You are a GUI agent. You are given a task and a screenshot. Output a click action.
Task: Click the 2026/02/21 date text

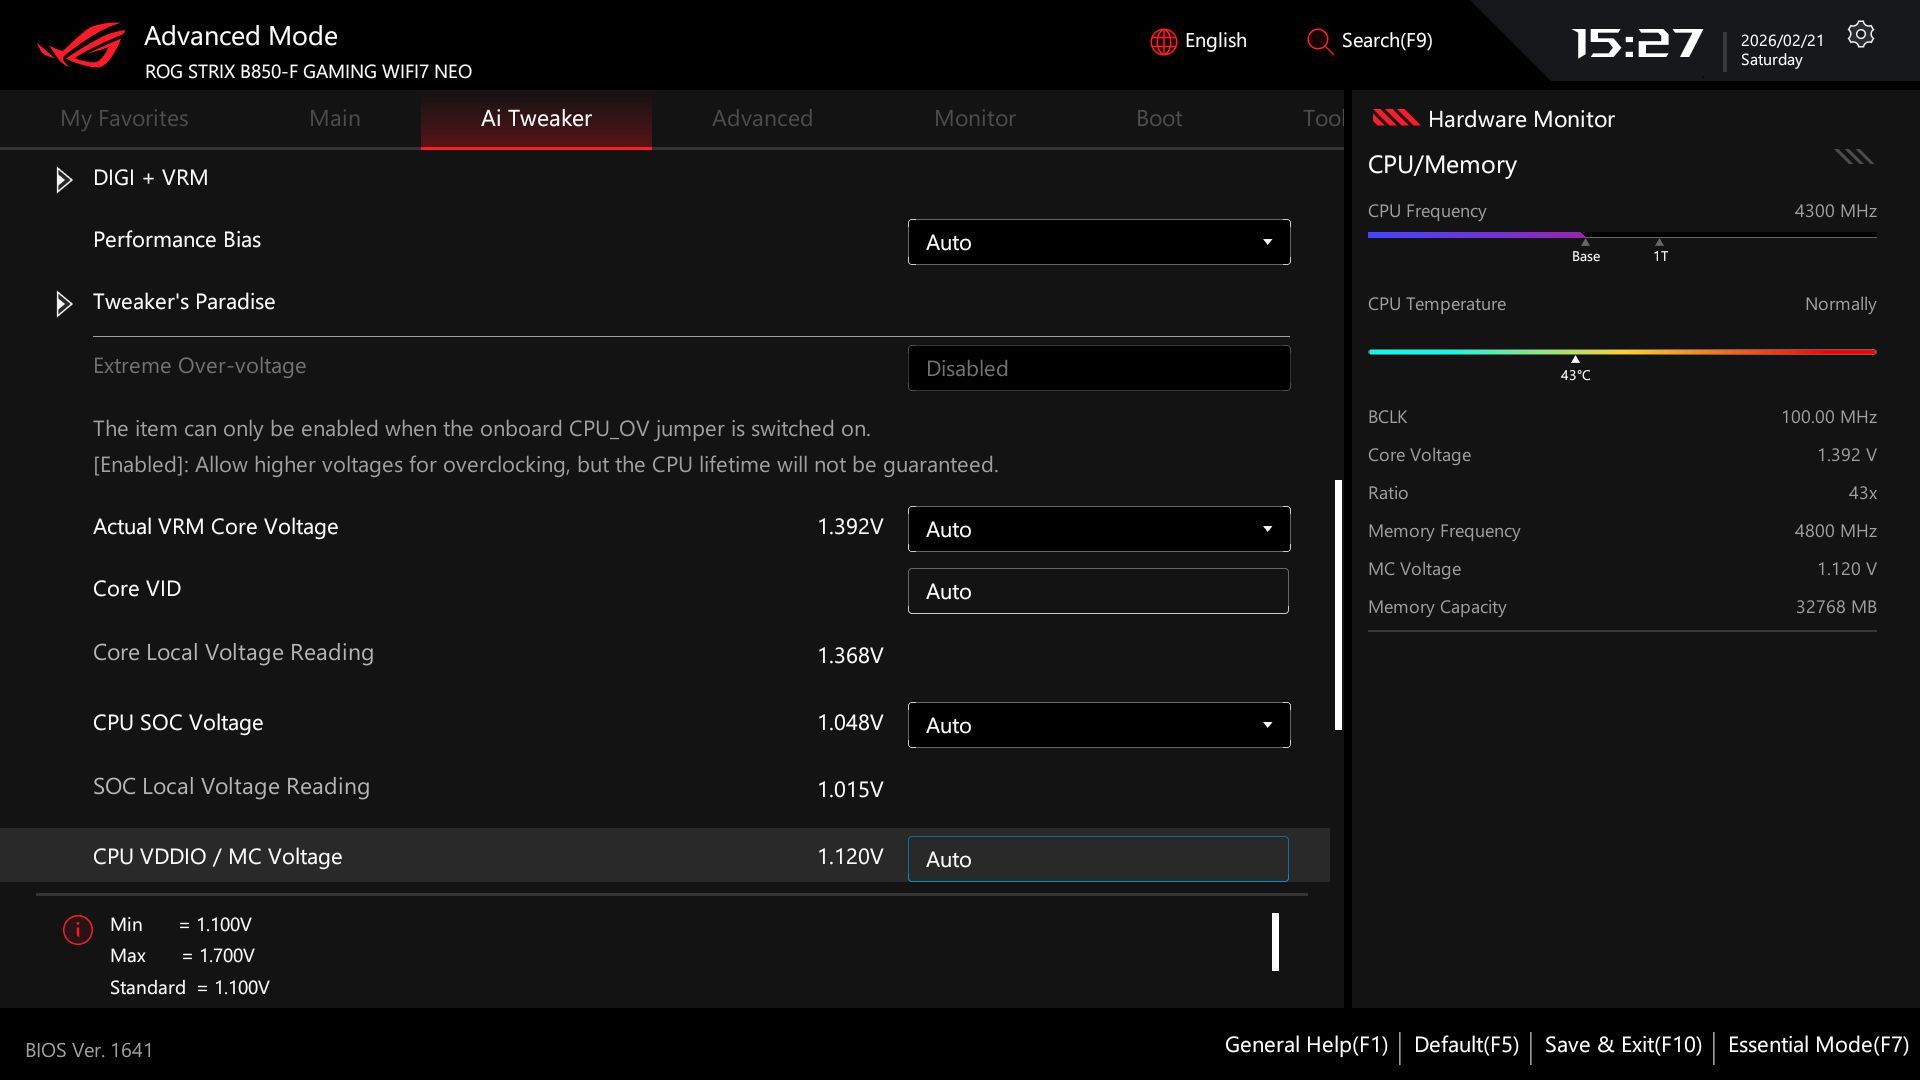click(x=1782, y=41)
